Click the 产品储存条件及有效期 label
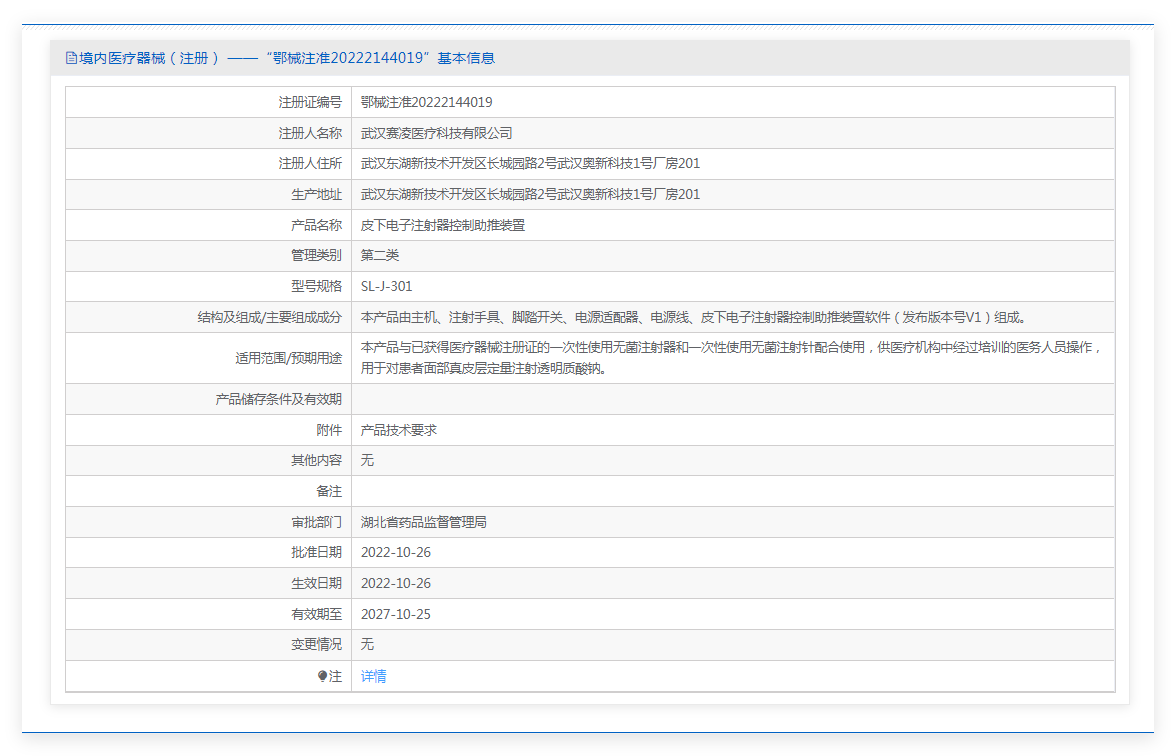 pos(278,400)
